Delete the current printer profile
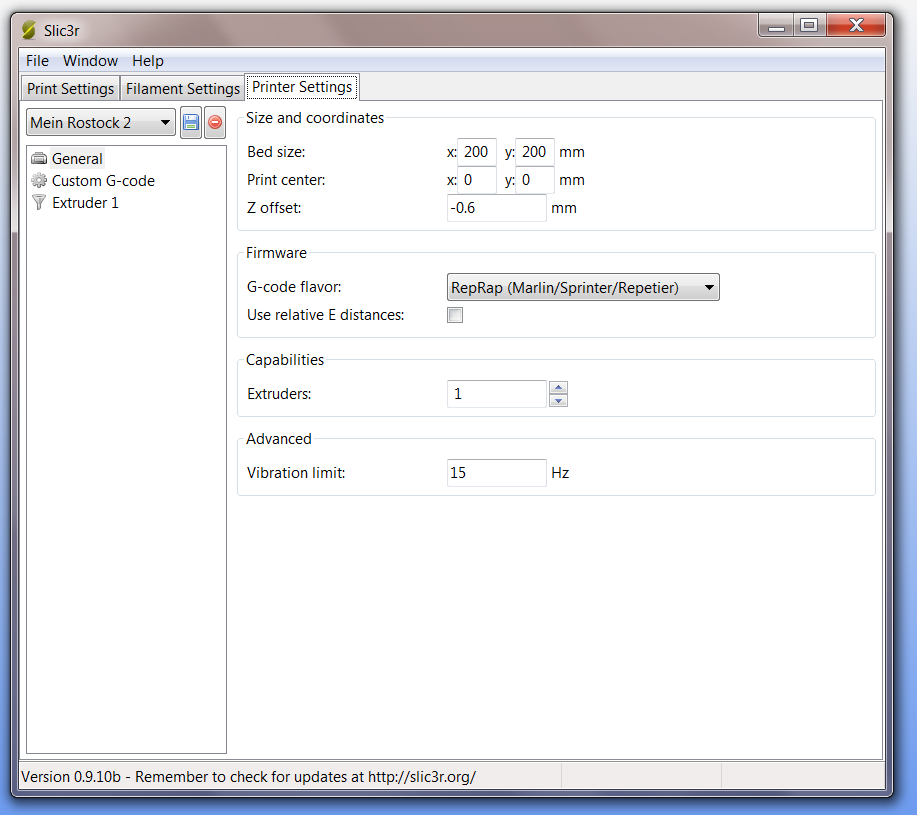Viewport: 917px width, 815px height. [214, 122]
